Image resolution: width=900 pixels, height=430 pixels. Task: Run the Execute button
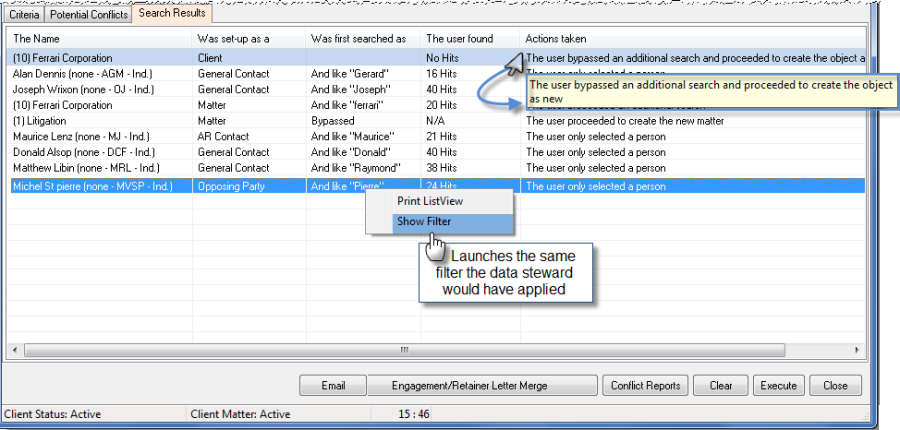[x=778, y=386]
